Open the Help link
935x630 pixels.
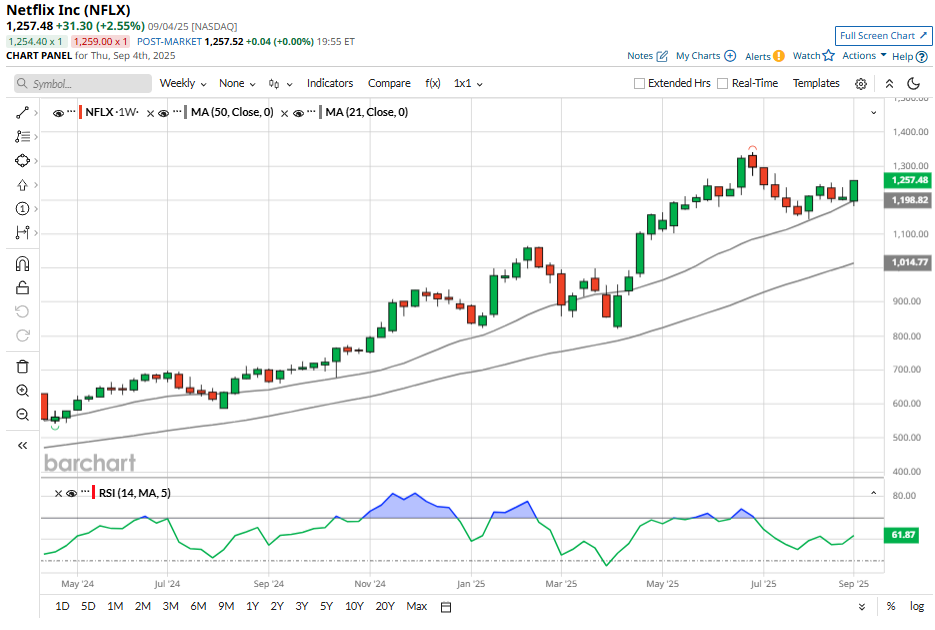point(909,57)
